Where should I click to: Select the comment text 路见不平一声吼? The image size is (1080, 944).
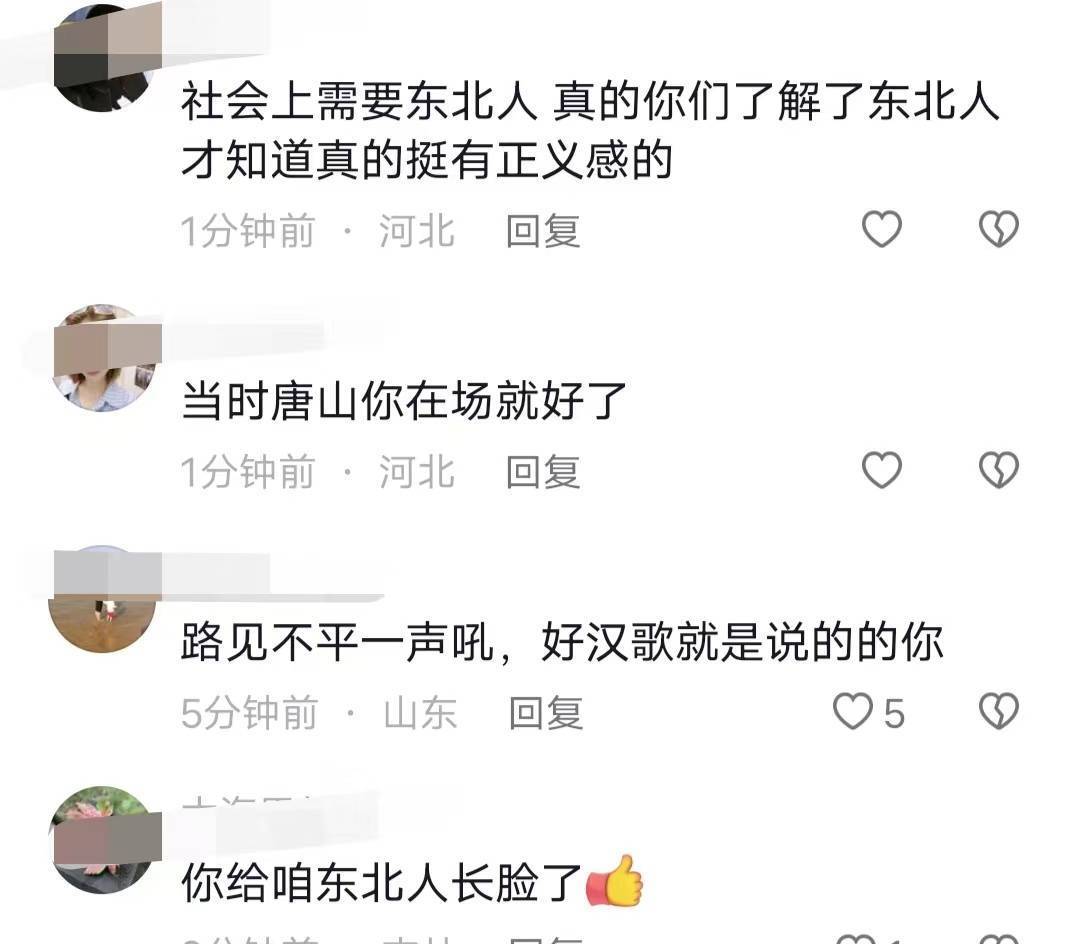(337, 642)
